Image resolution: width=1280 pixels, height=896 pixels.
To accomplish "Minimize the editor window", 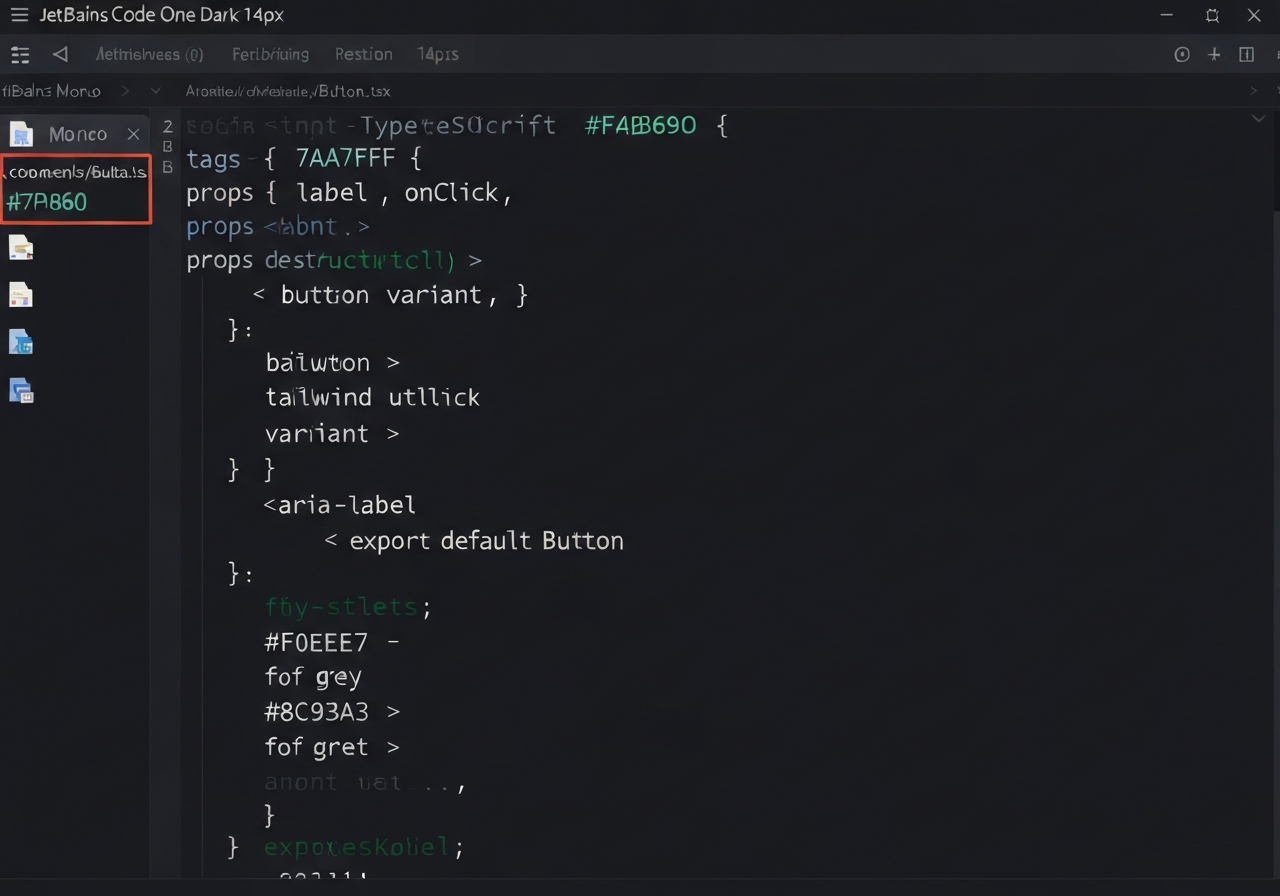I will [x=1166, y=15].
